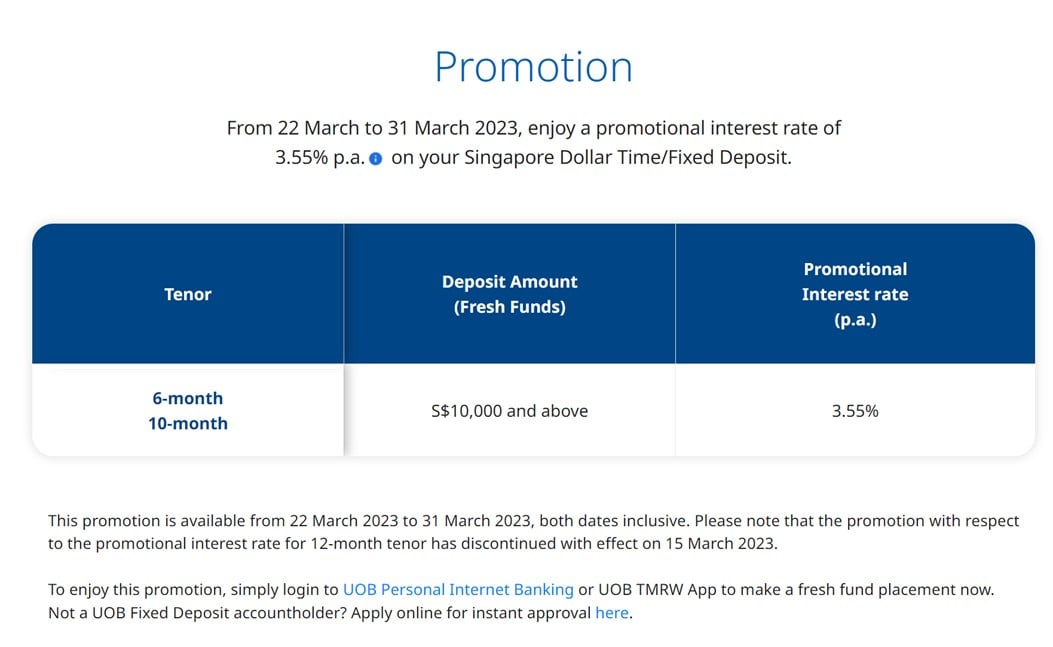Select the 10-month tenor text
1053x647 pixels.
[187, 424]
